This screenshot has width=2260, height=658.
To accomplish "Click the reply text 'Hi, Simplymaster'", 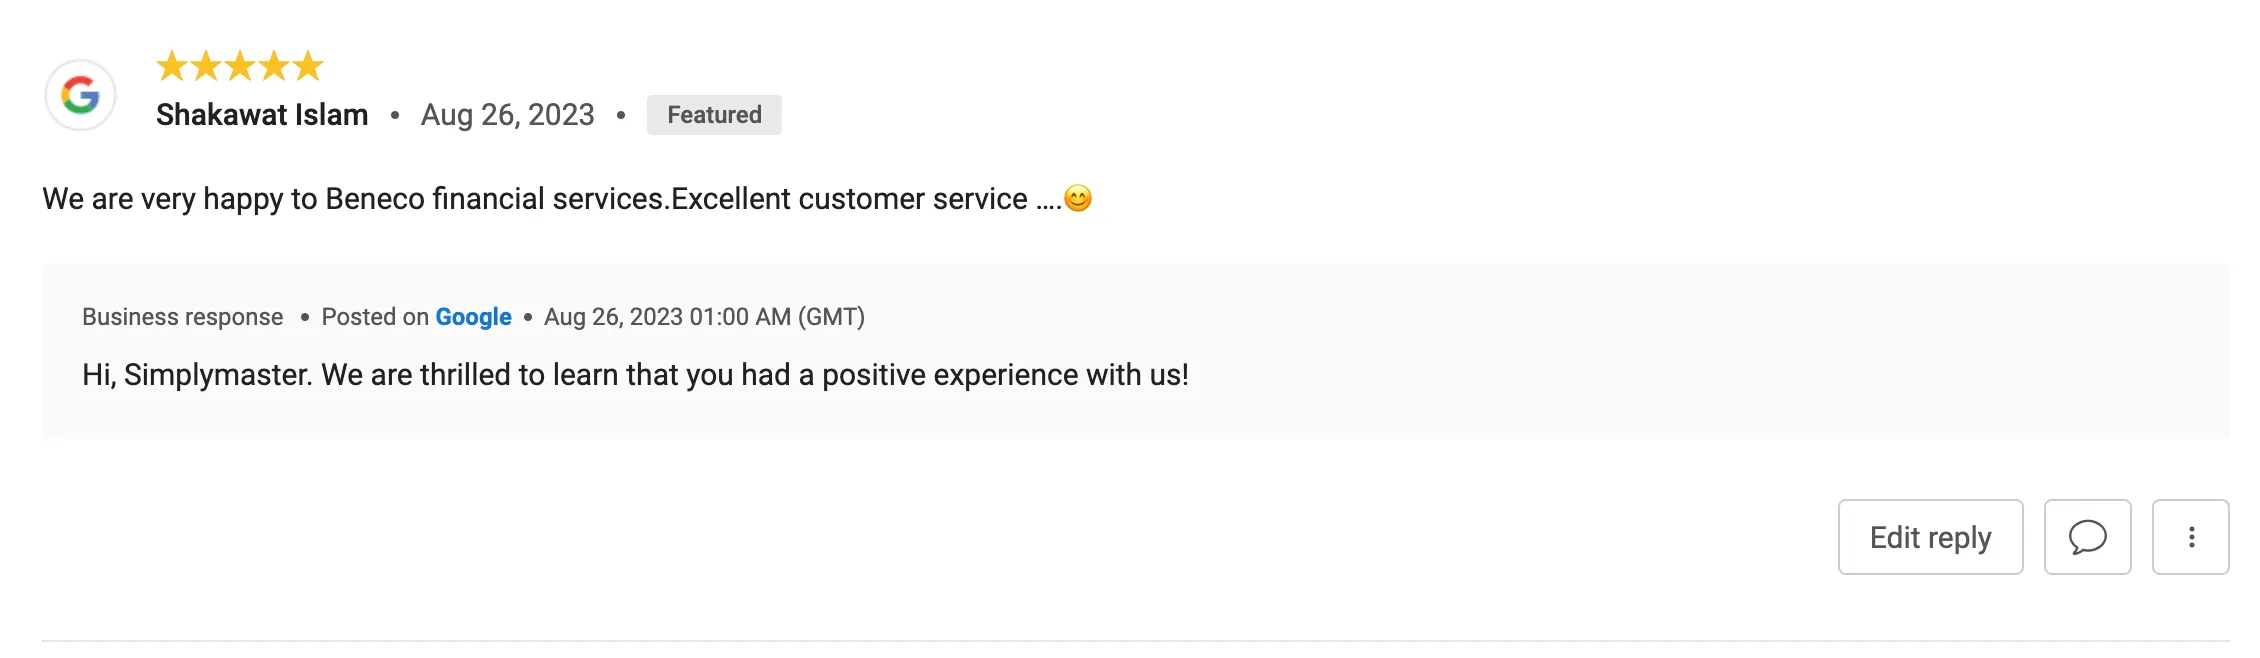I will click(x=197, y=375).
